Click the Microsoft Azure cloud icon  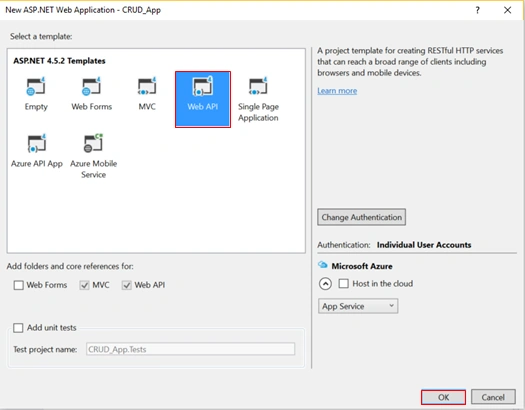coord(322,265)
